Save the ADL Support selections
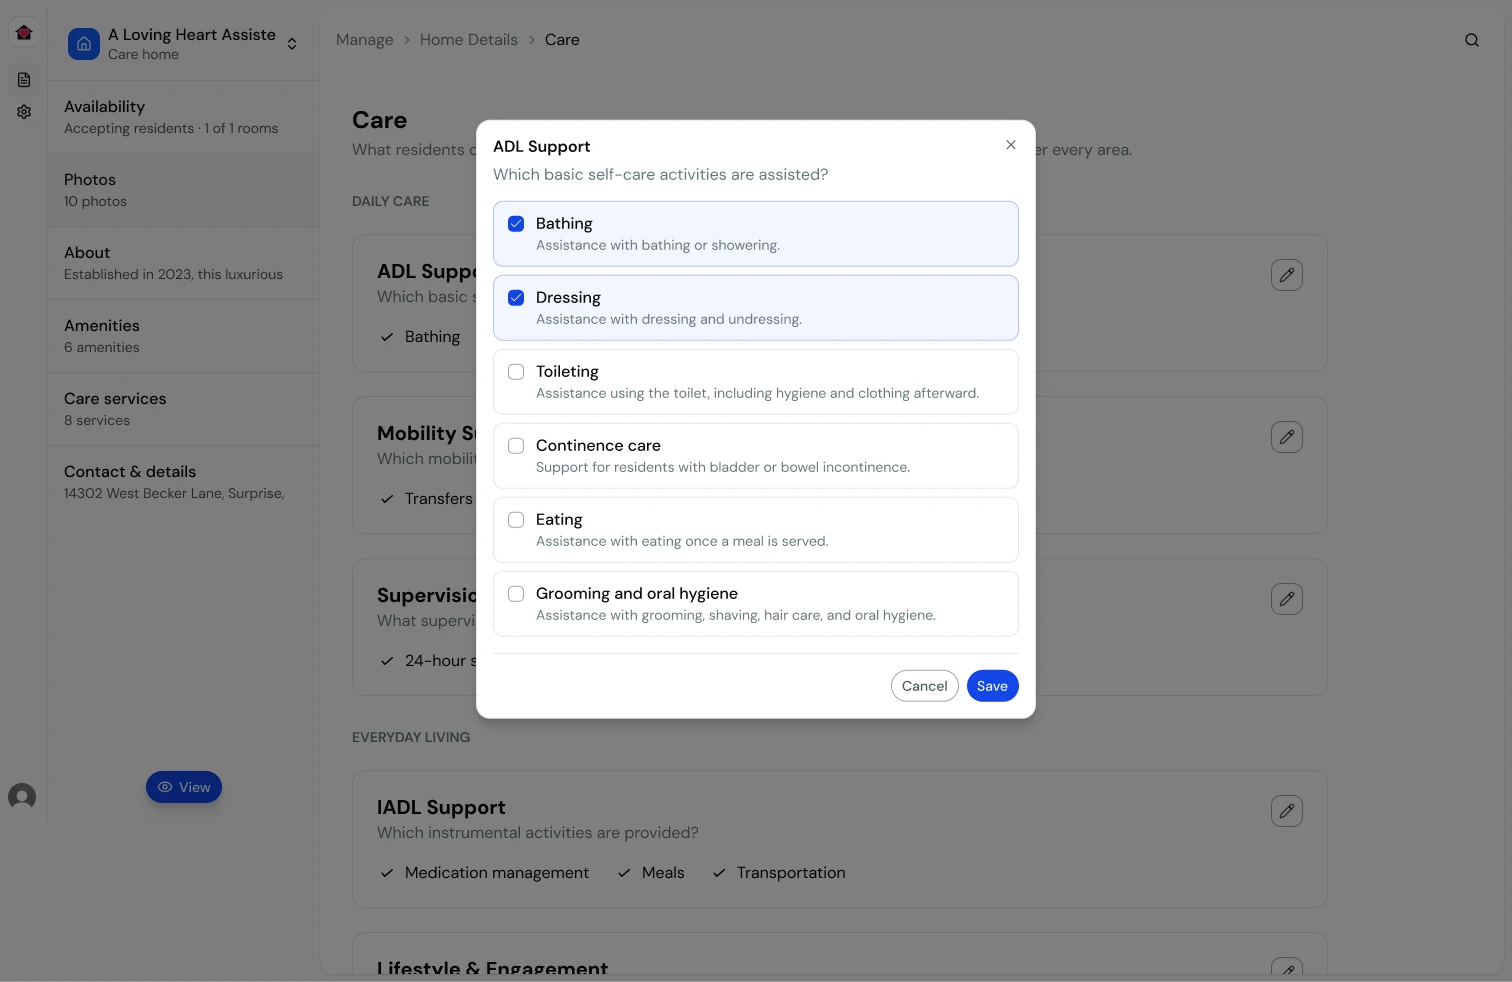This screenshot has width=1512, height=982. click(x=993, y=686)
